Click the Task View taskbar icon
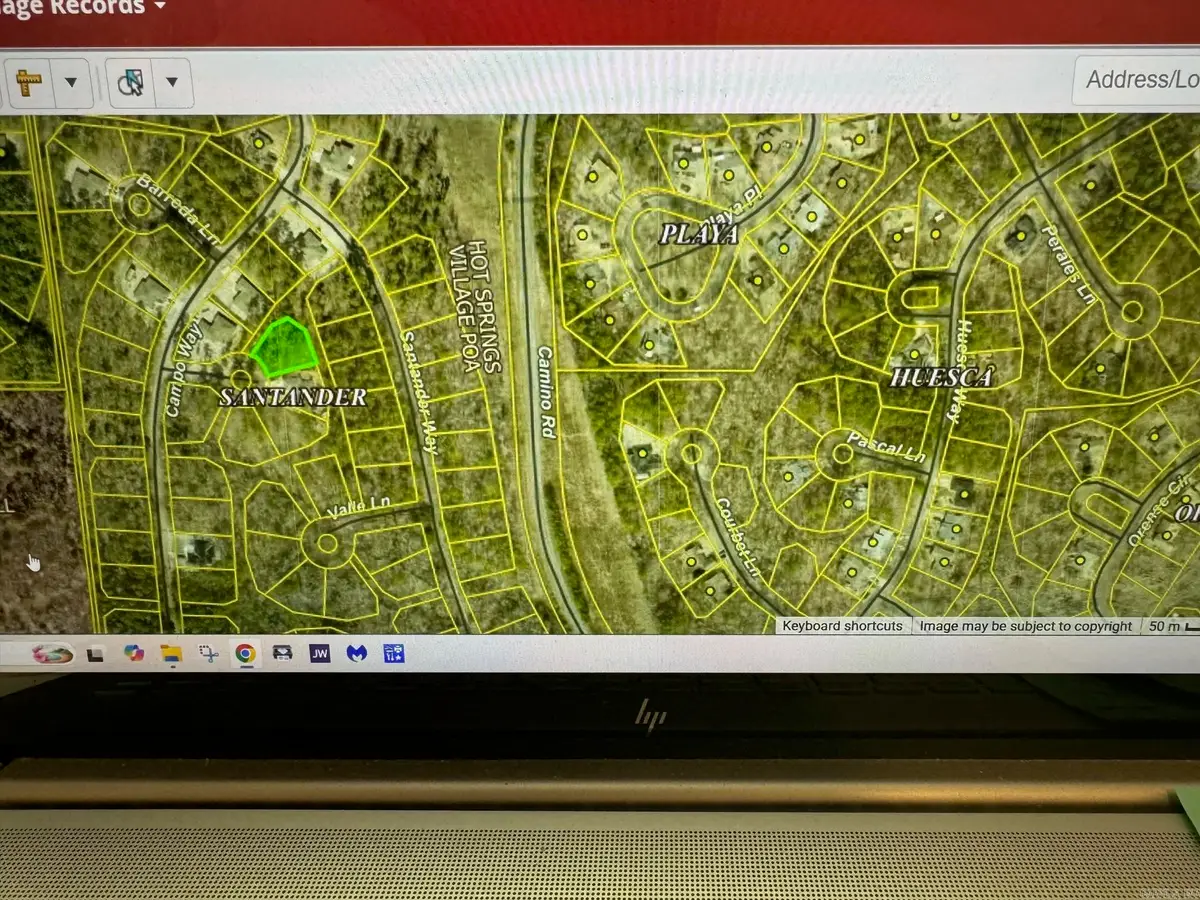The height and width of the screenshot is (900, 1200). click(x=95, y=654)
